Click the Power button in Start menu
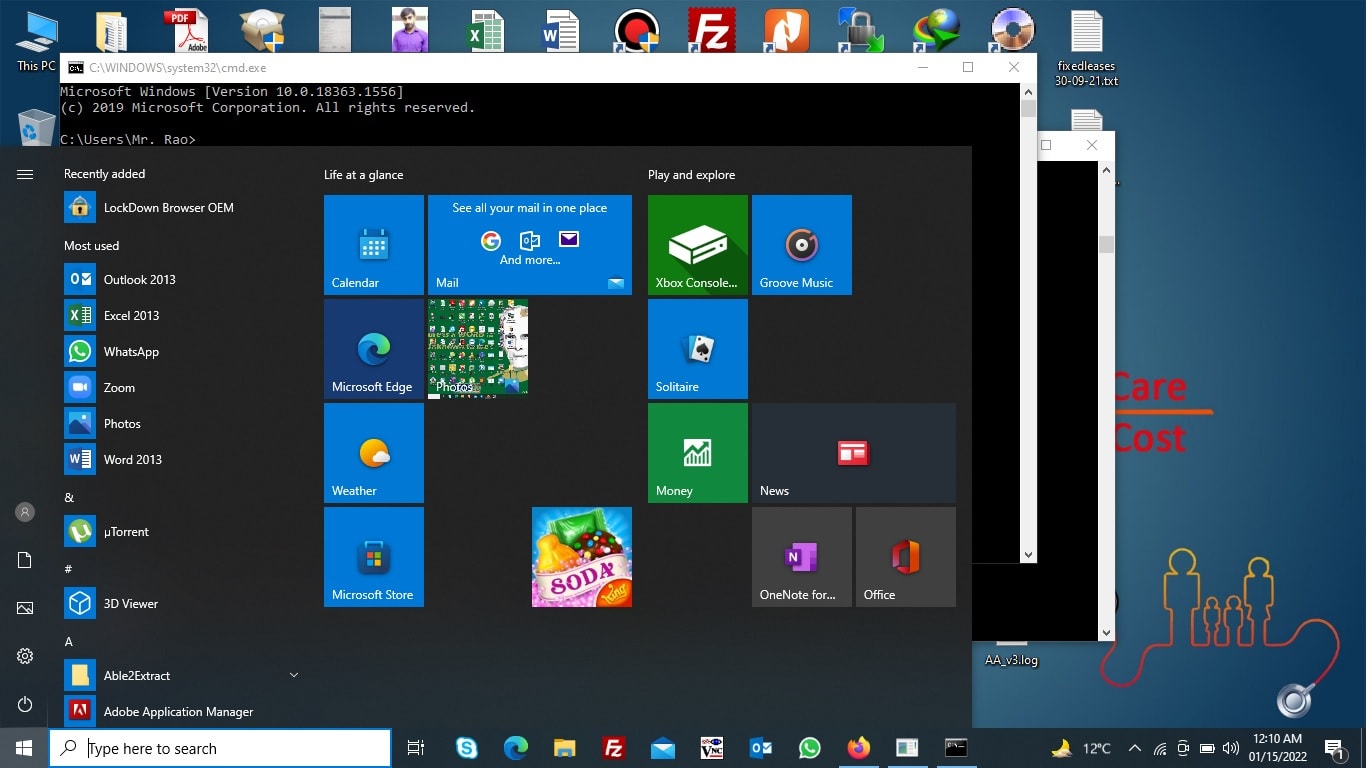 (25, 705)
